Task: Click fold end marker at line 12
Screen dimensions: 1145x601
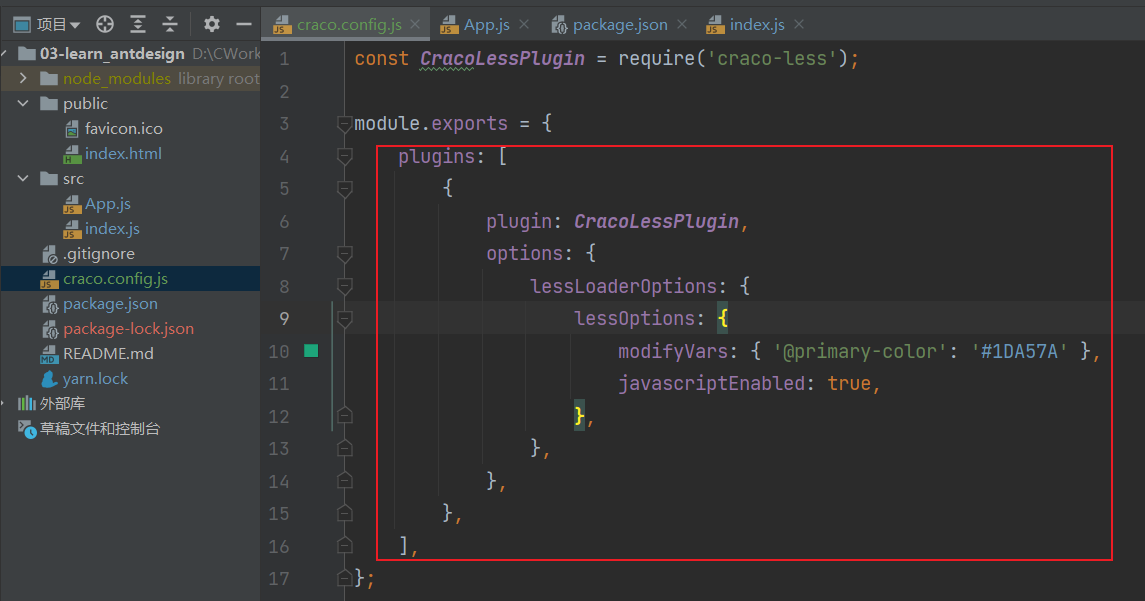Action: click(x=345, y=416)
